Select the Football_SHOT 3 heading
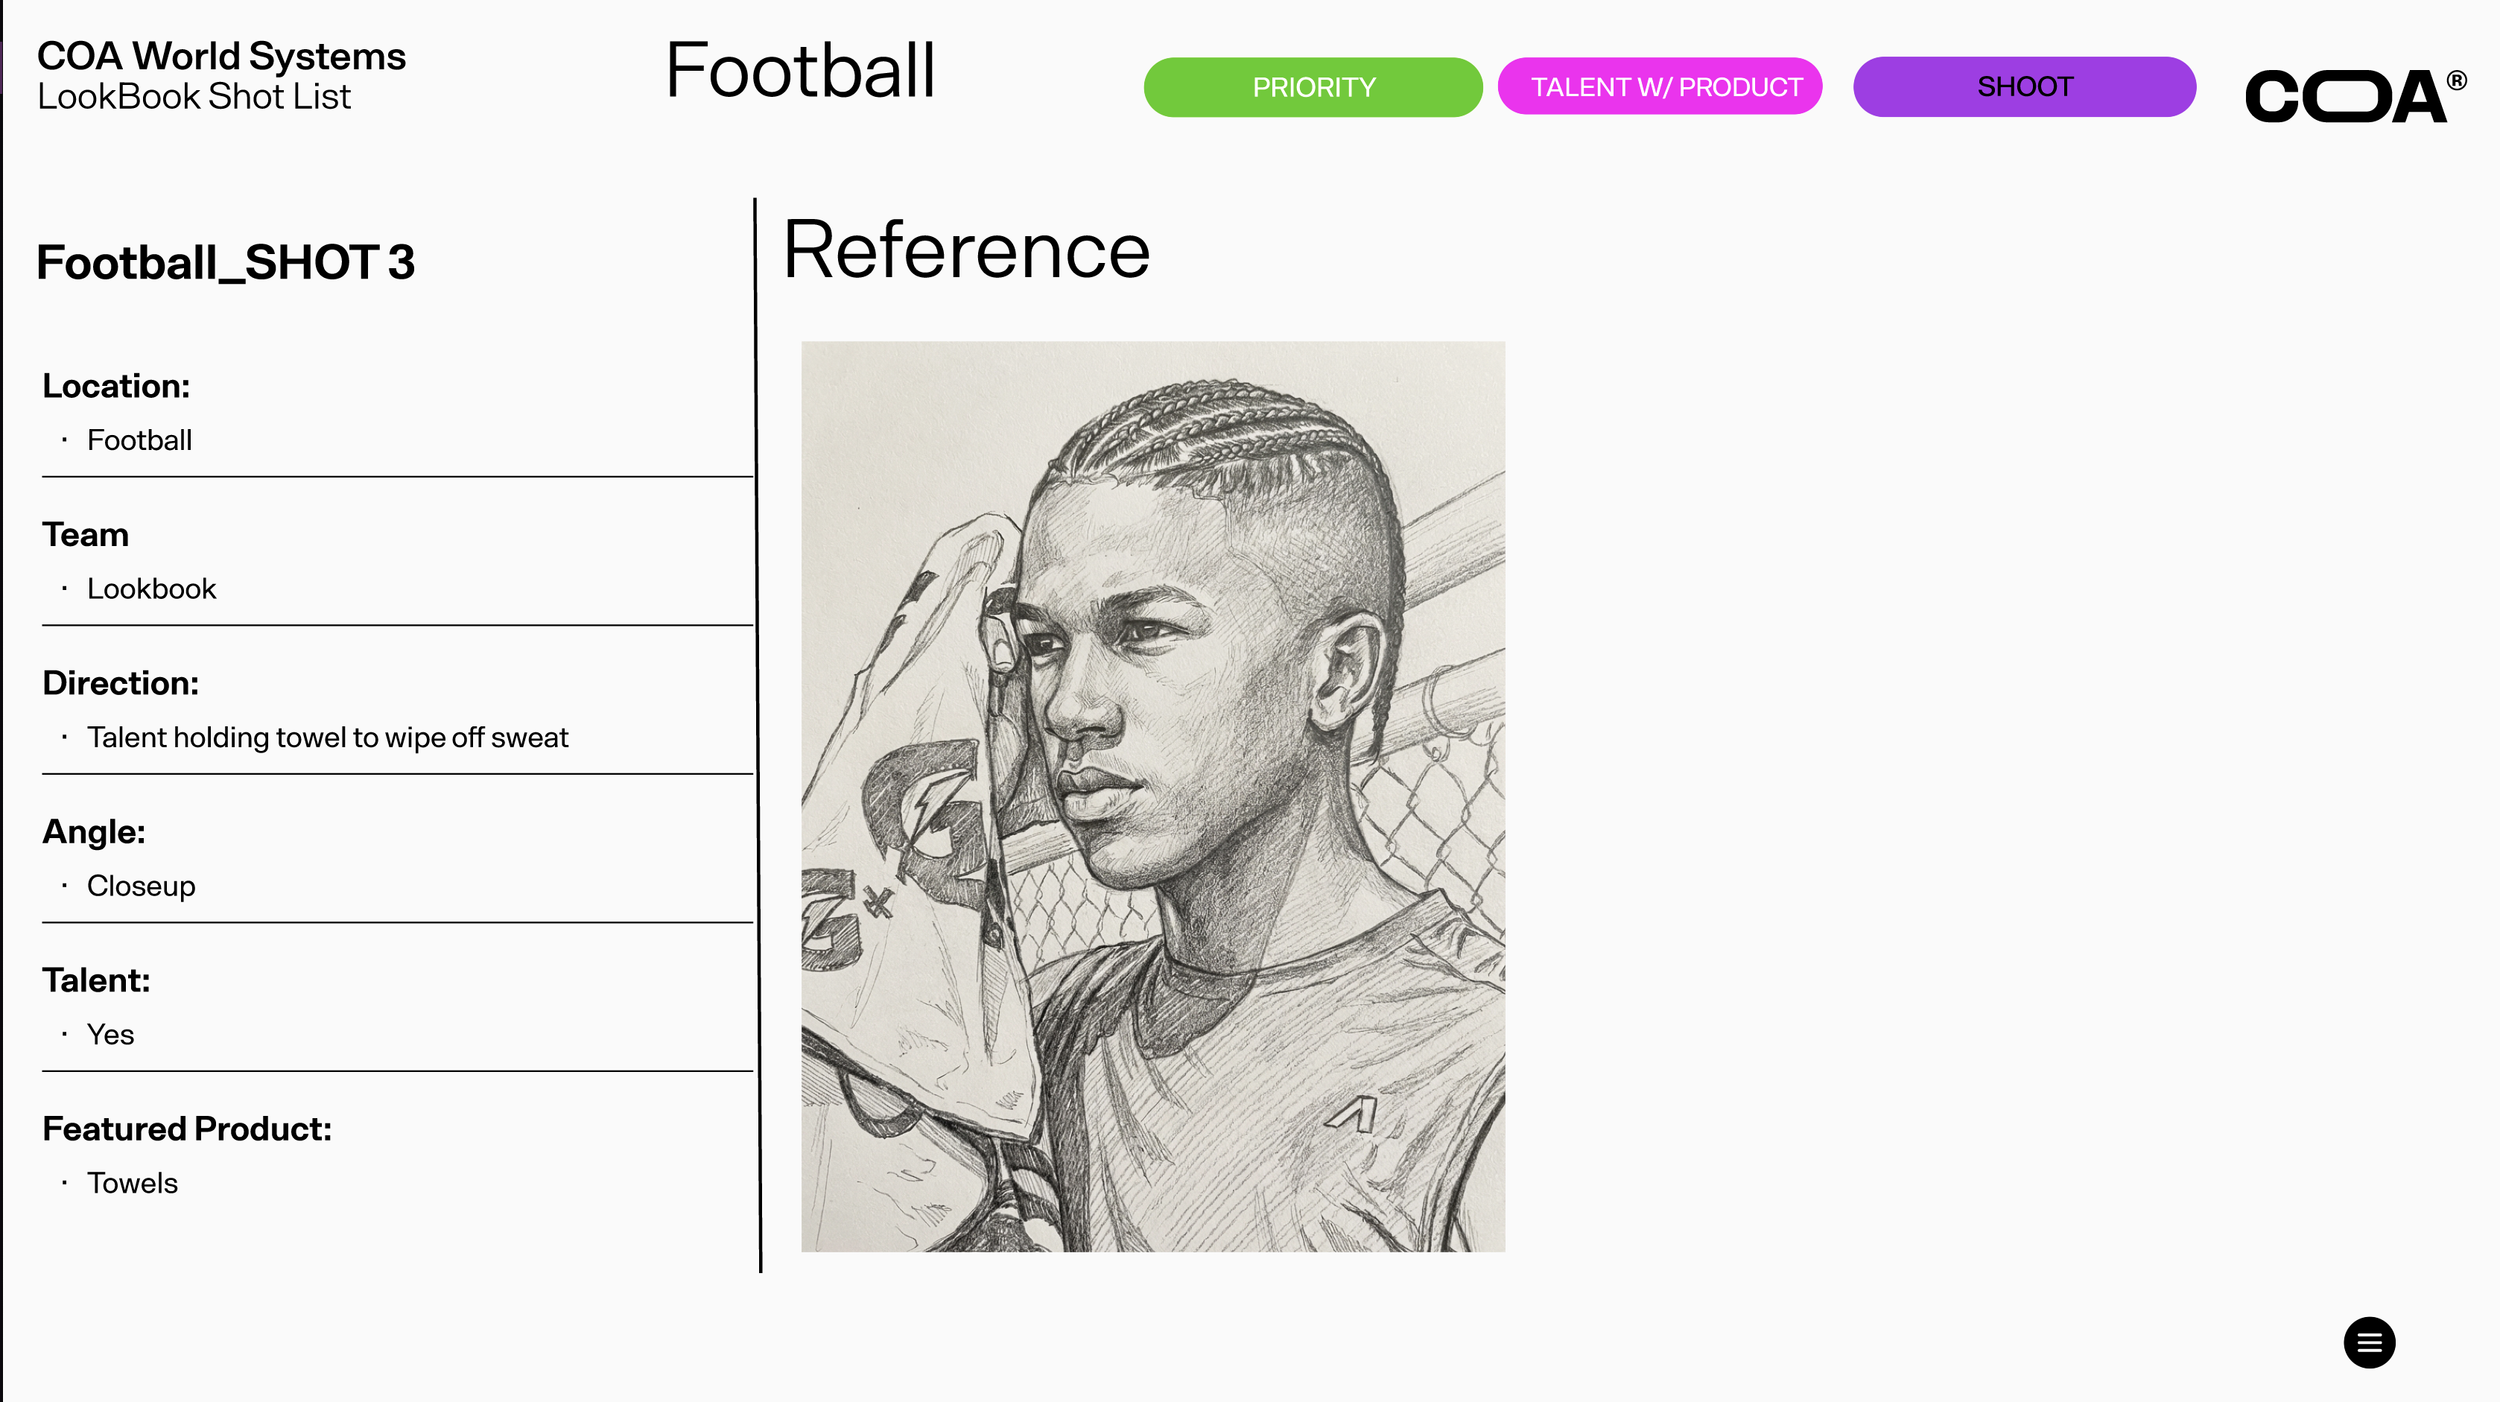This screenshot has width=2500, height=1402. coord(225,263)
